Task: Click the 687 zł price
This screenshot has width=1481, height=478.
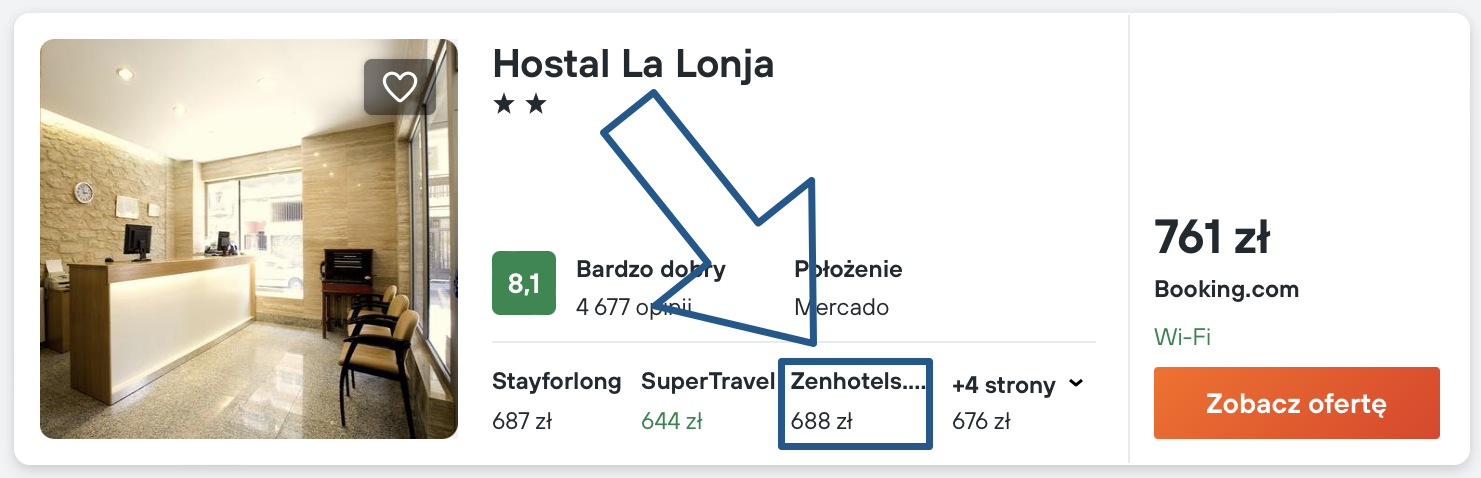Action: point(522,421)
